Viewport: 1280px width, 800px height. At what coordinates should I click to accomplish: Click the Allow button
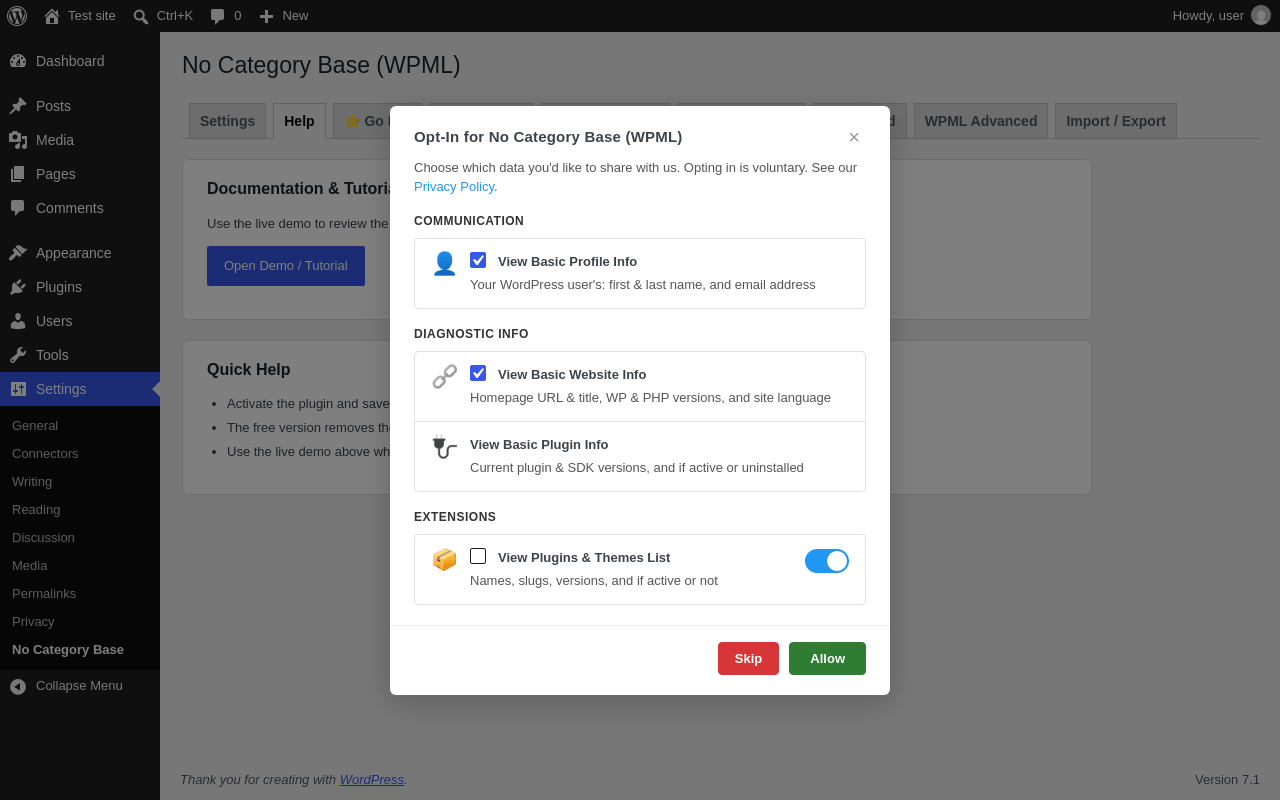(x=827, y=658)
